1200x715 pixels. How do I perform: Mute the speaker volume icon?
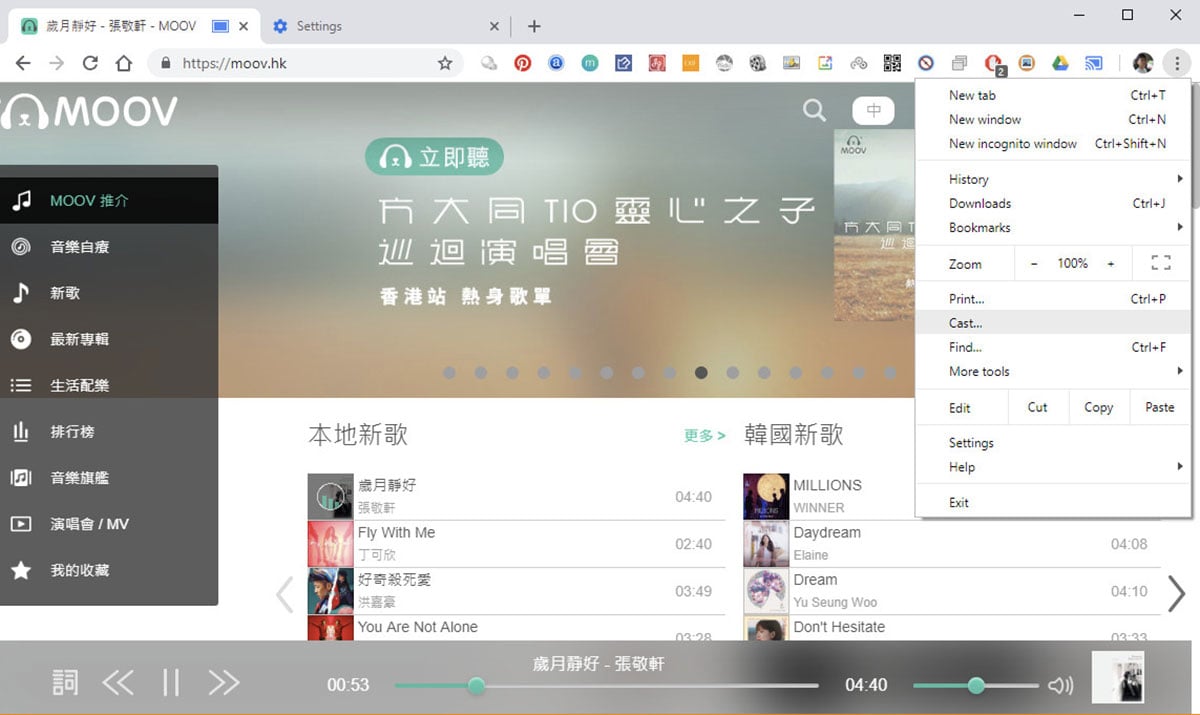1060,685
